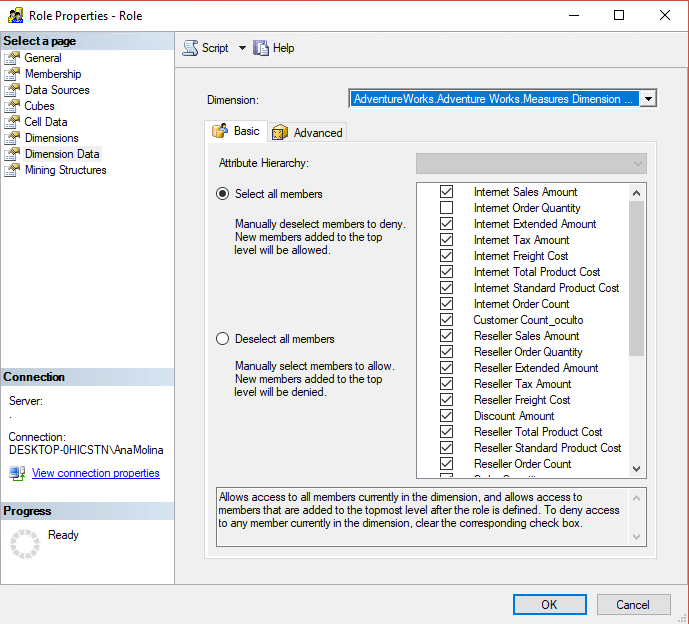Uncheck Internet Freight Cost
689x624 pixels.
[x=446, y=256]
